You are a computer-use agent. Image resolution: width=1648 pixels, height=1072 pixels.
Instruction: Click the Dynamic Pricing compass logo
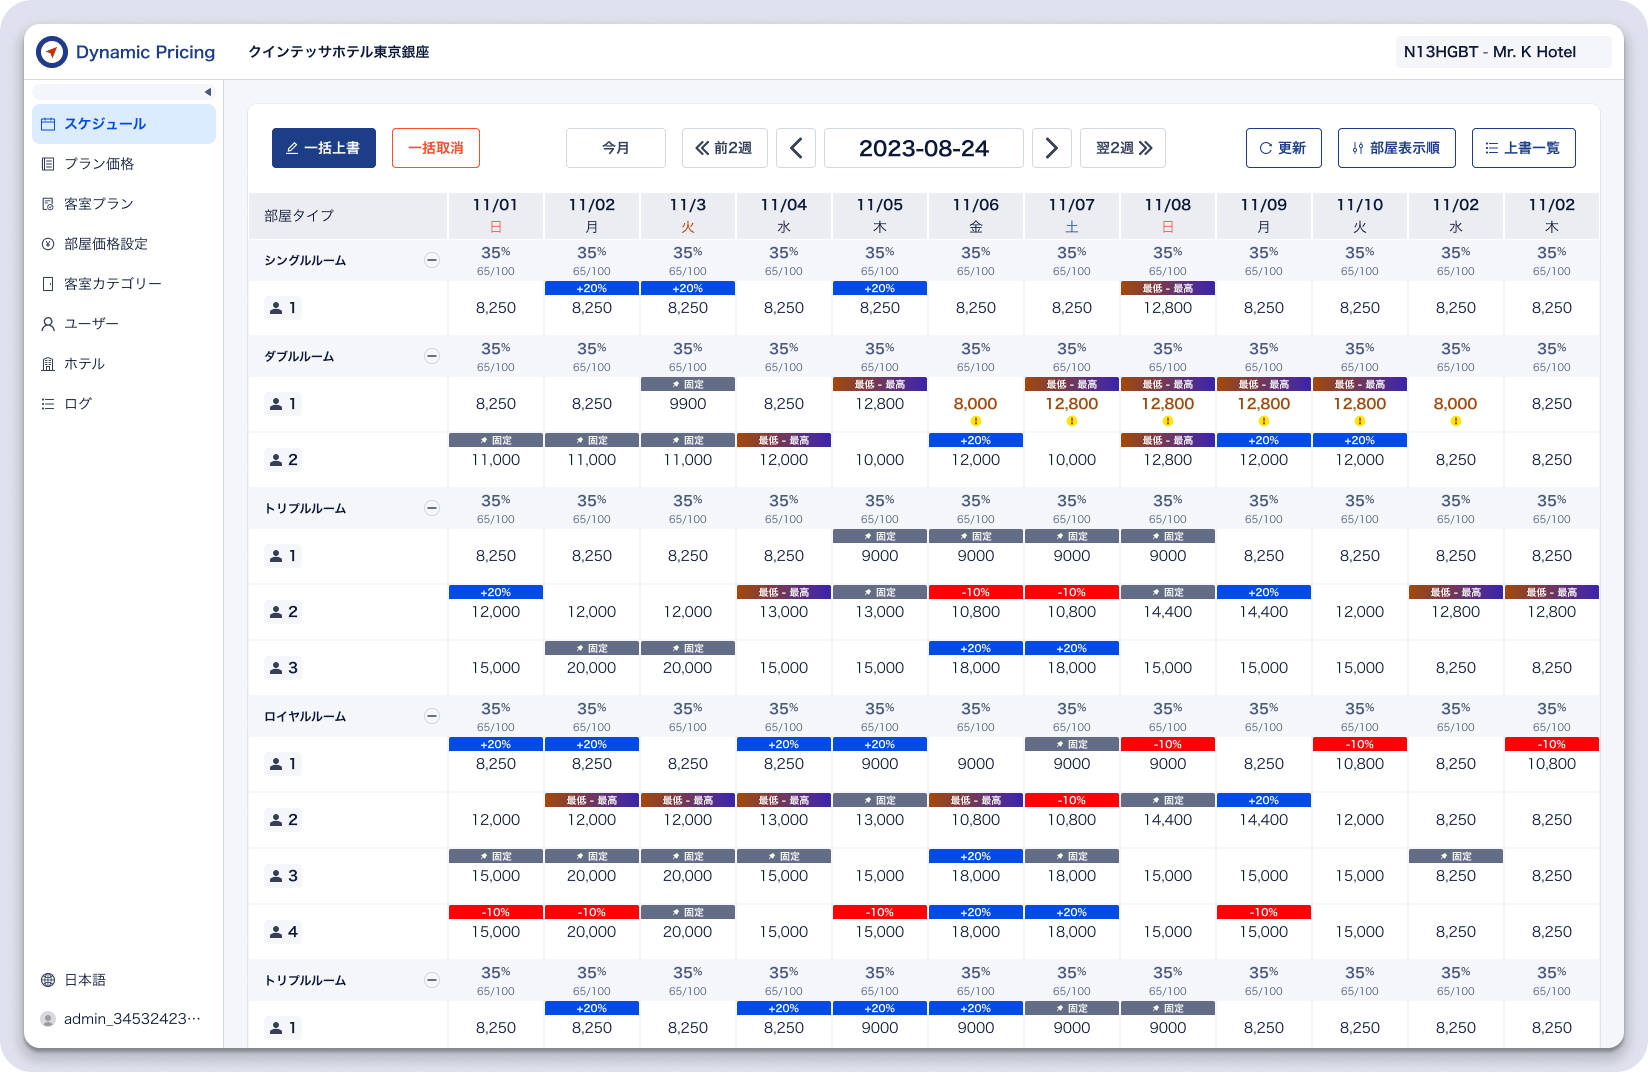coord(51,52)
